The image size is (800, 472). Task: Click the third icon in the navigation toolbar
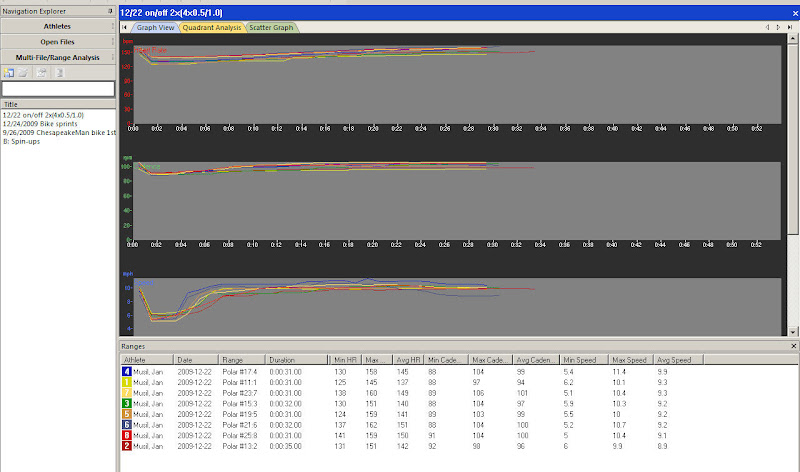click(42, 73)
